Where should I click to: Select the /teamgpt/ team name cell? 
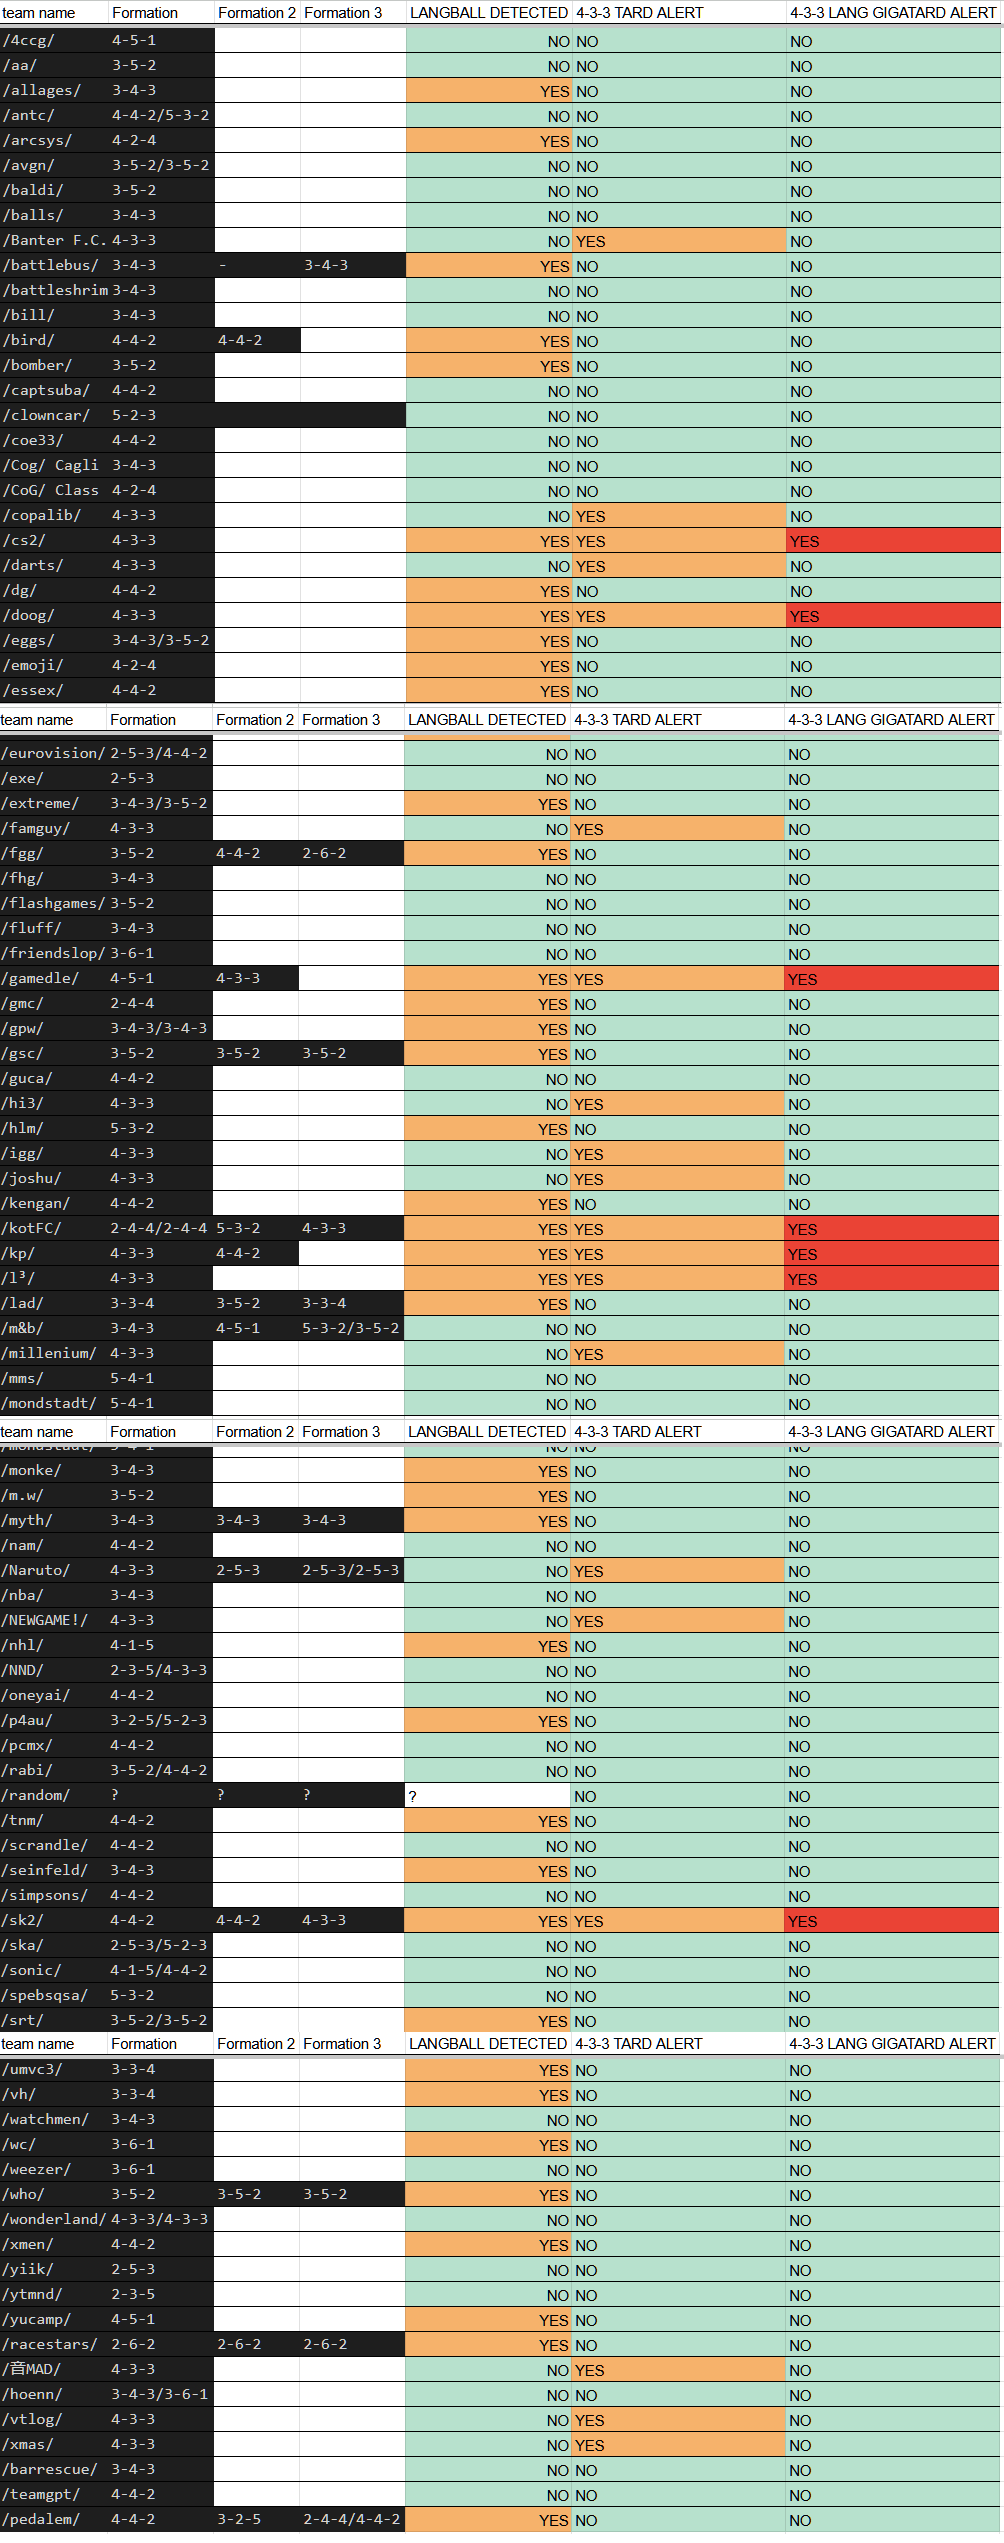pyautogui.click(x=55, y=2495)
